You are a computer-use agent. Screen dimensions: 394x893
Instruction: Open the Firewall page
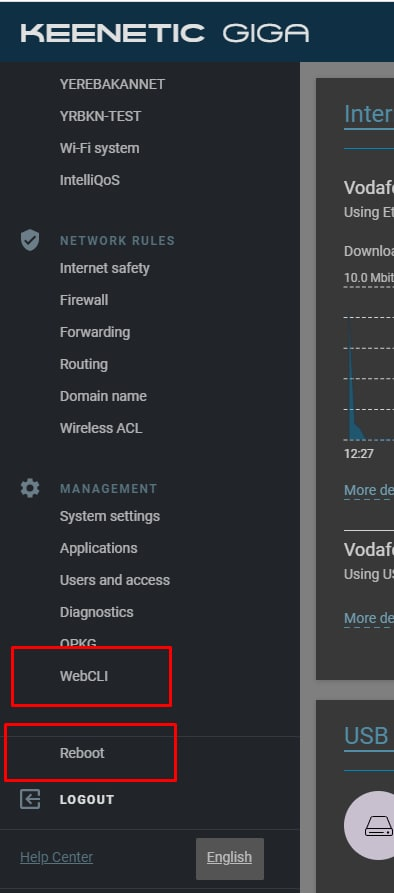point(84,300)
